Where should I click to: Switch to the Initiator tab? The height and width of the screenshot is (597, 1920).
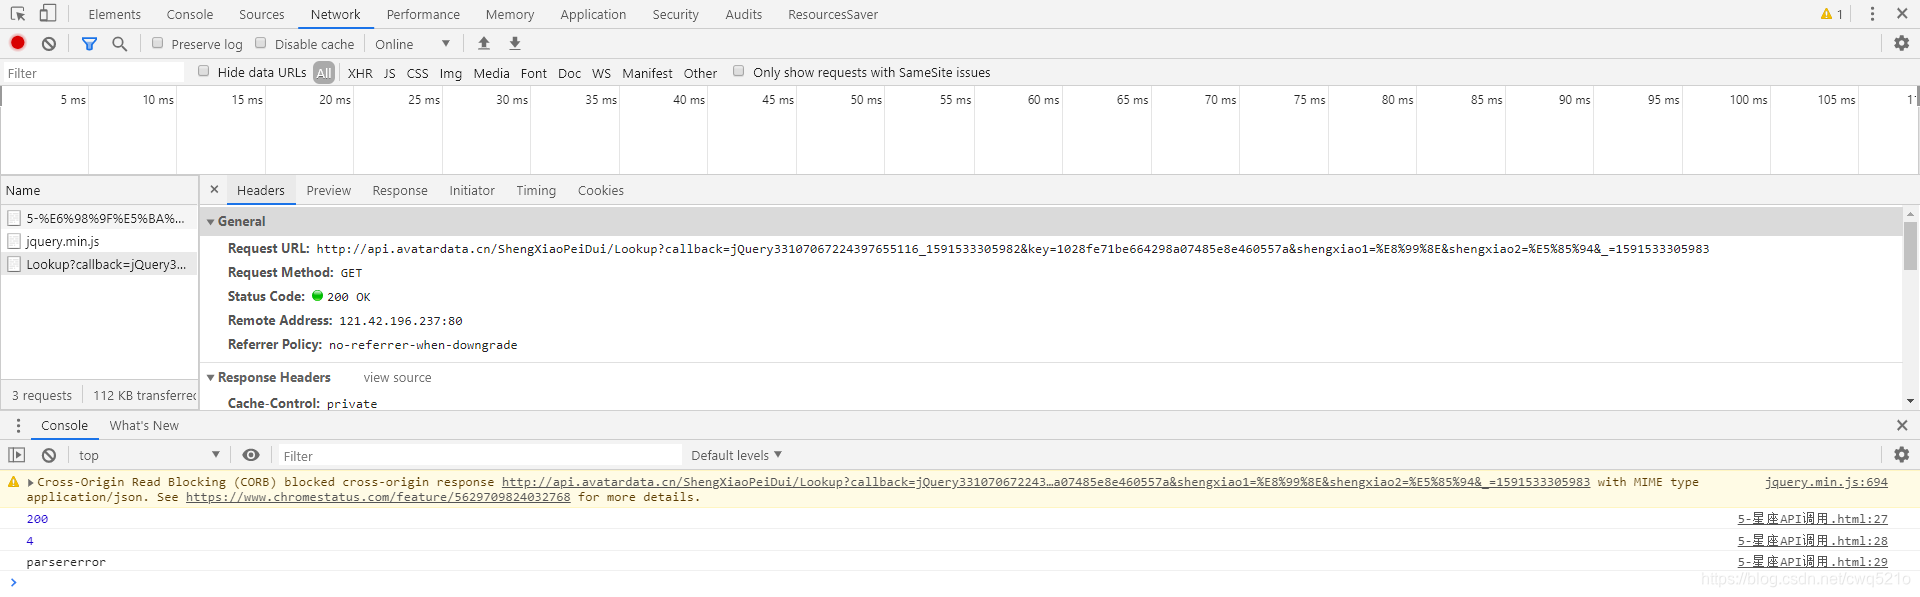[472, 190]
